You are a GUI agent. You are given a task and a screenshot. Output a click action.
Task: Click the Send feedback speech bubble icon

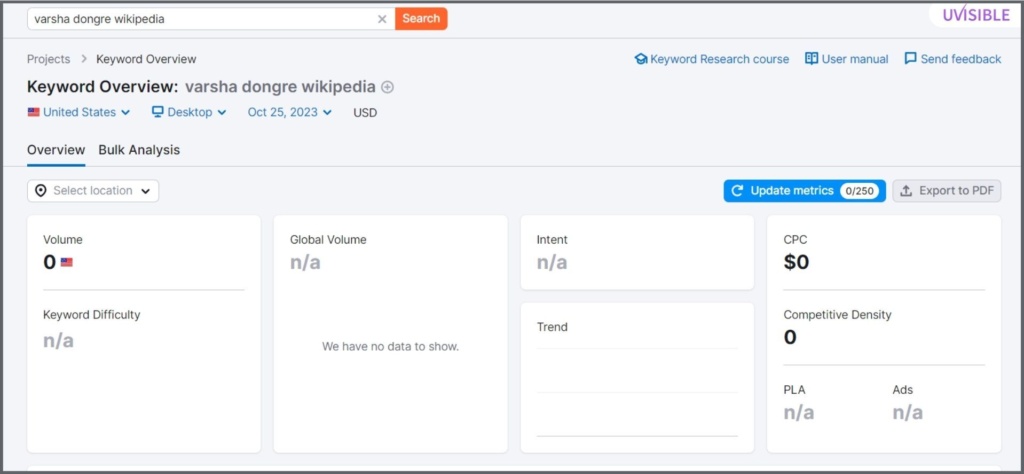[910, 59]
